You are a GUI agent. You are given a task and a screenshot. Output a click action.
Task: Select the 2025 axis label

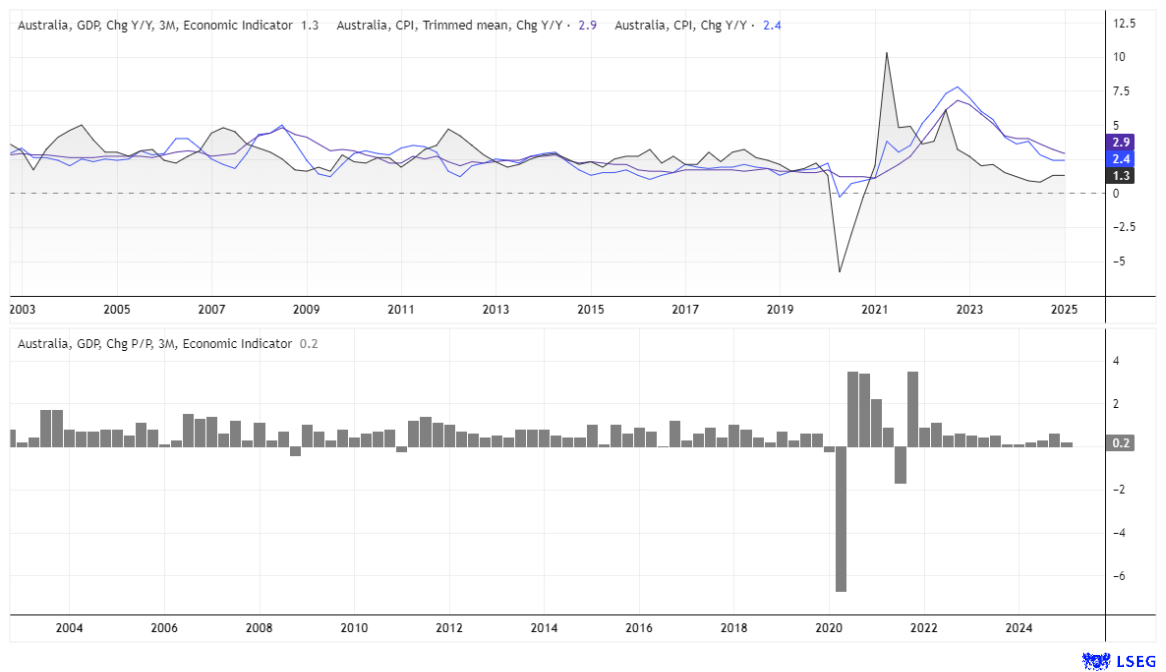coord(1064,310)
